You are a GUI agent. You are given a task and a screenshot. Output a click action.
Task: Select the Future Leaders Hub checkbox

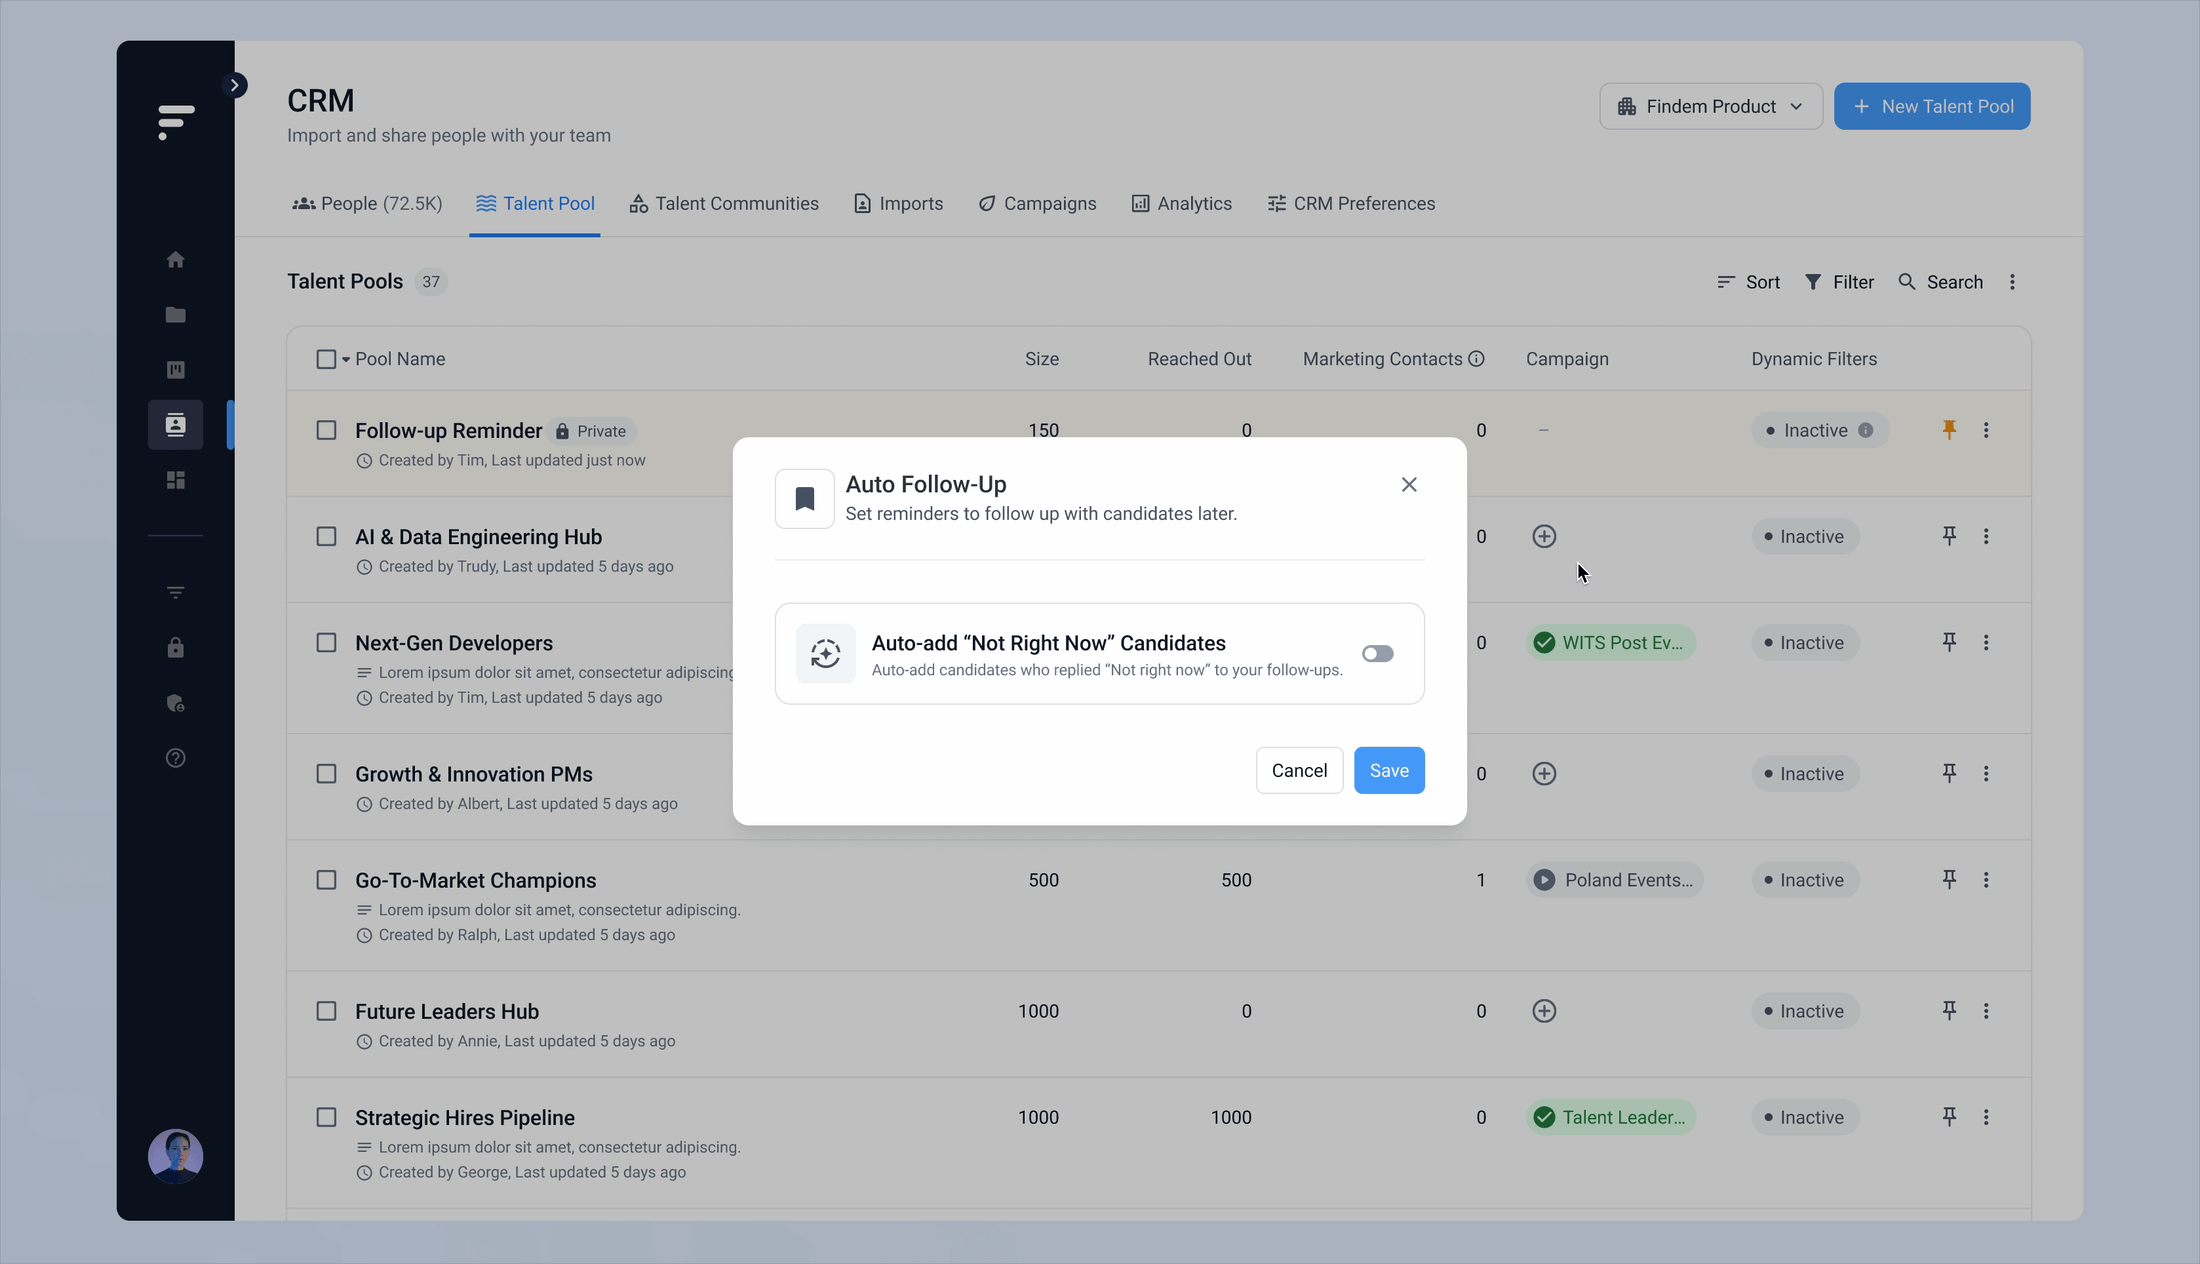(x=326, y=1011)
